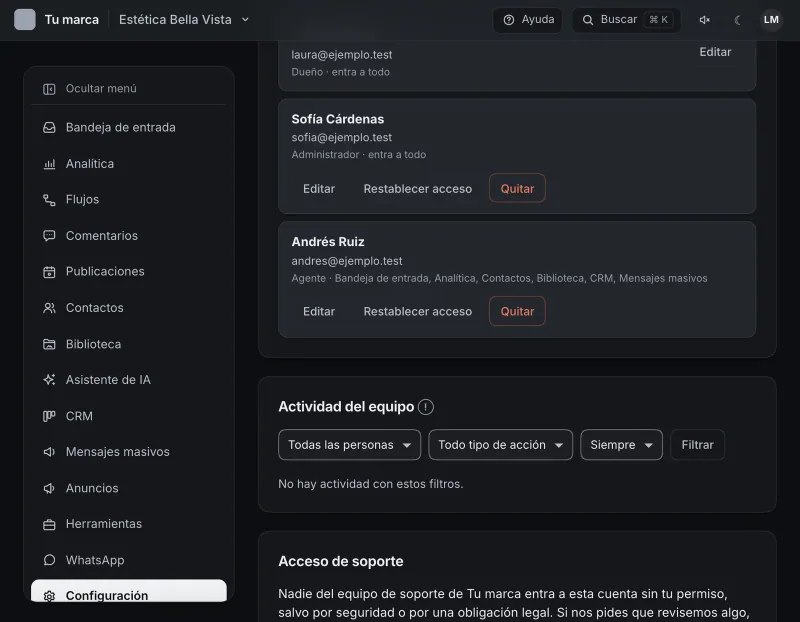Viewport: 800px width, 622px height.
Task: Open the CRM board icon
Action: click(49, 416)
